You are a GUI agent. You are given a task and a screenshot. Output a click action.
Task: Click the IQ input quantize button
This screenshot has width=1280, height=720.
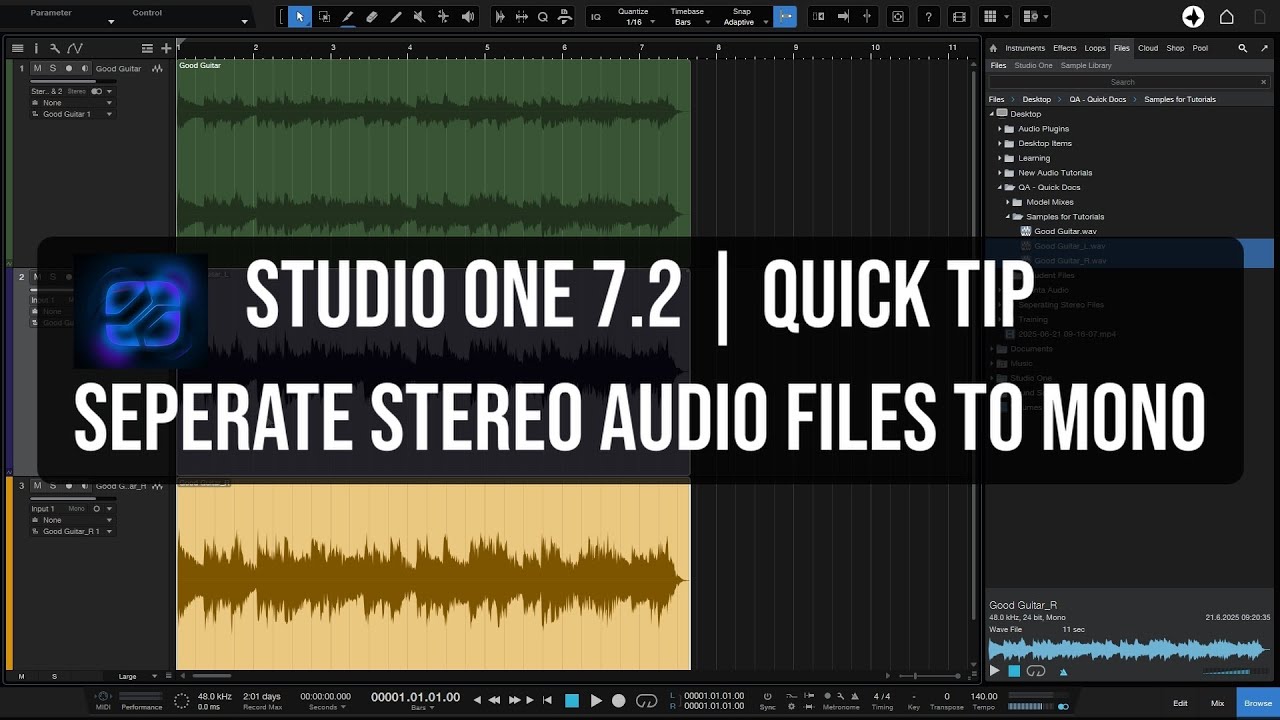[x=596, y=17]
